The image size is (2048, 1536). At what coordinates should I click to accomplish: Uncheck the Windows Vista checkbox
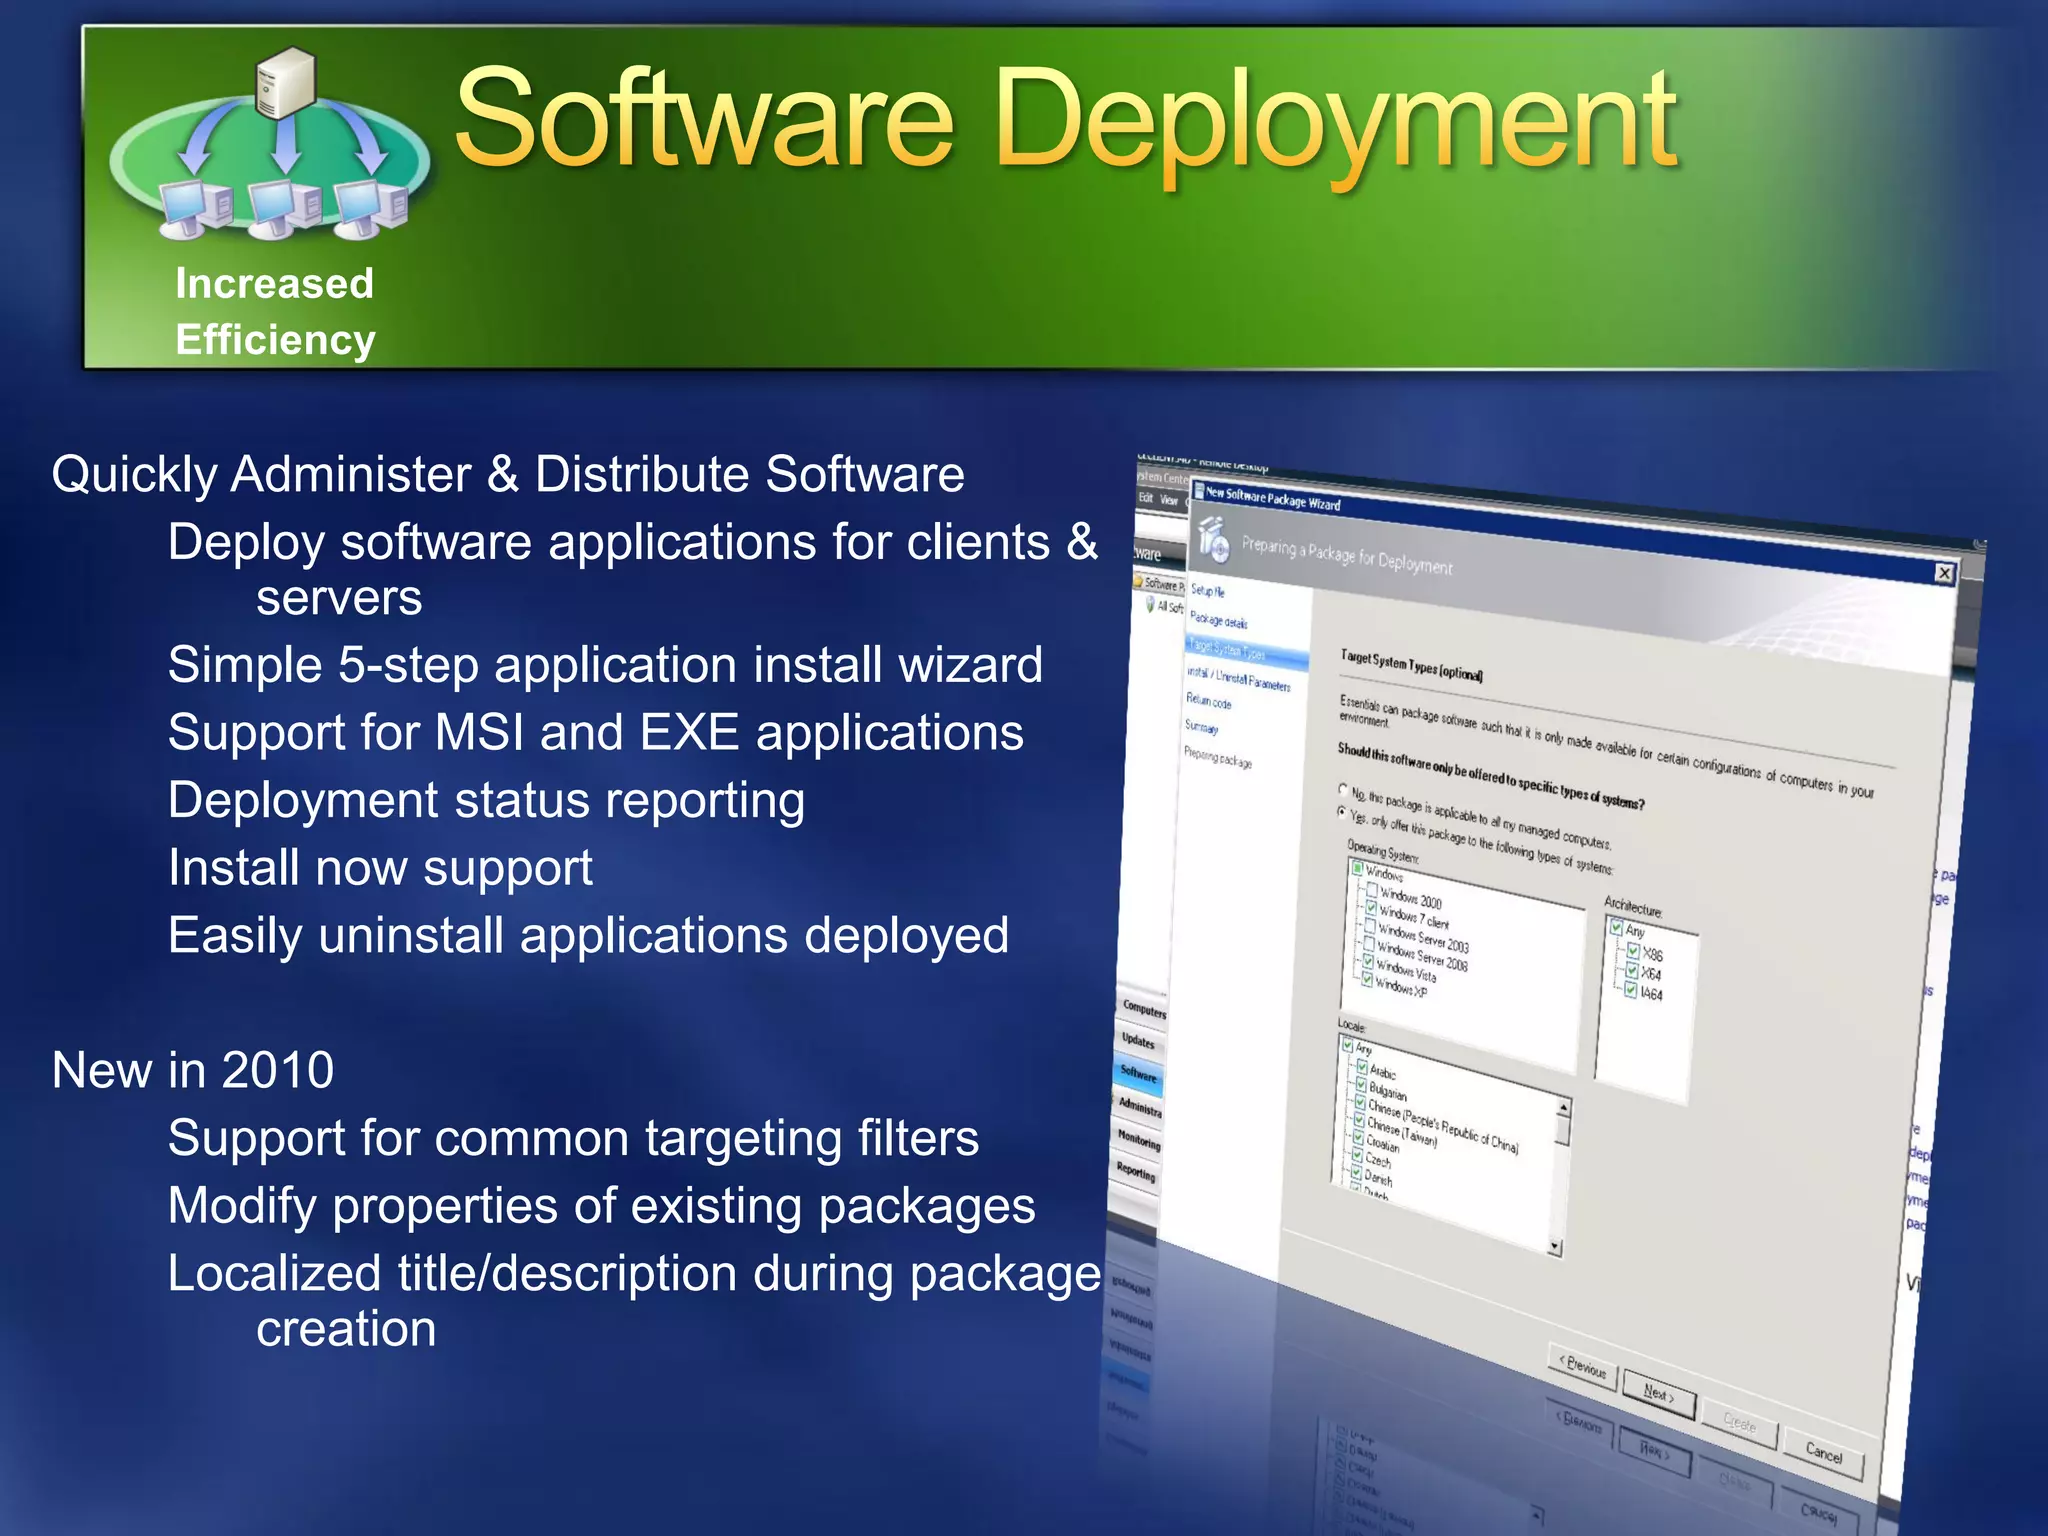pos(1368,962)
